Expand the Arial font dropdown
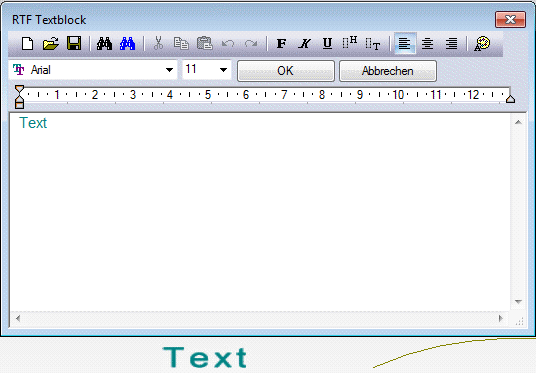This screenshot has height=374, width=537. 169,70
